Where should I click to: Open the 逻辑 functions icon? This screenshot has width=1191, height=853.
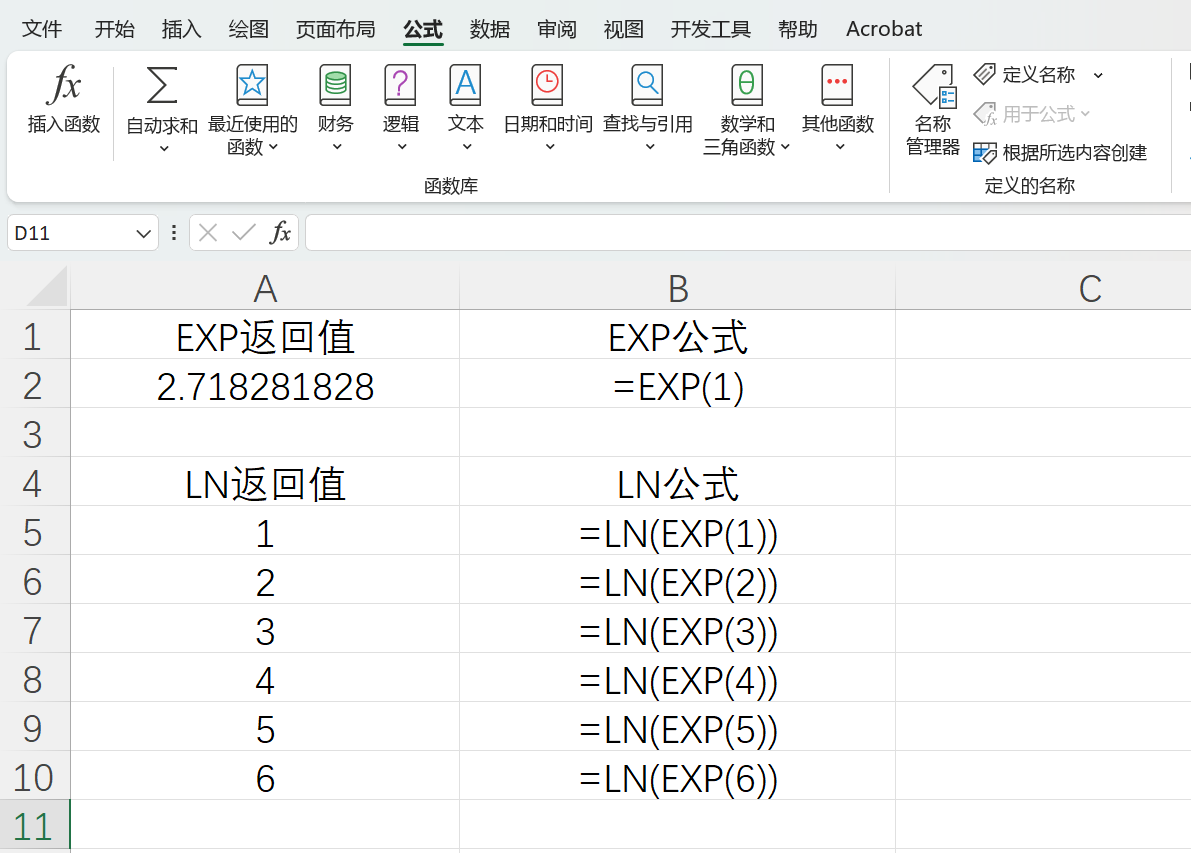pos(400,84)
